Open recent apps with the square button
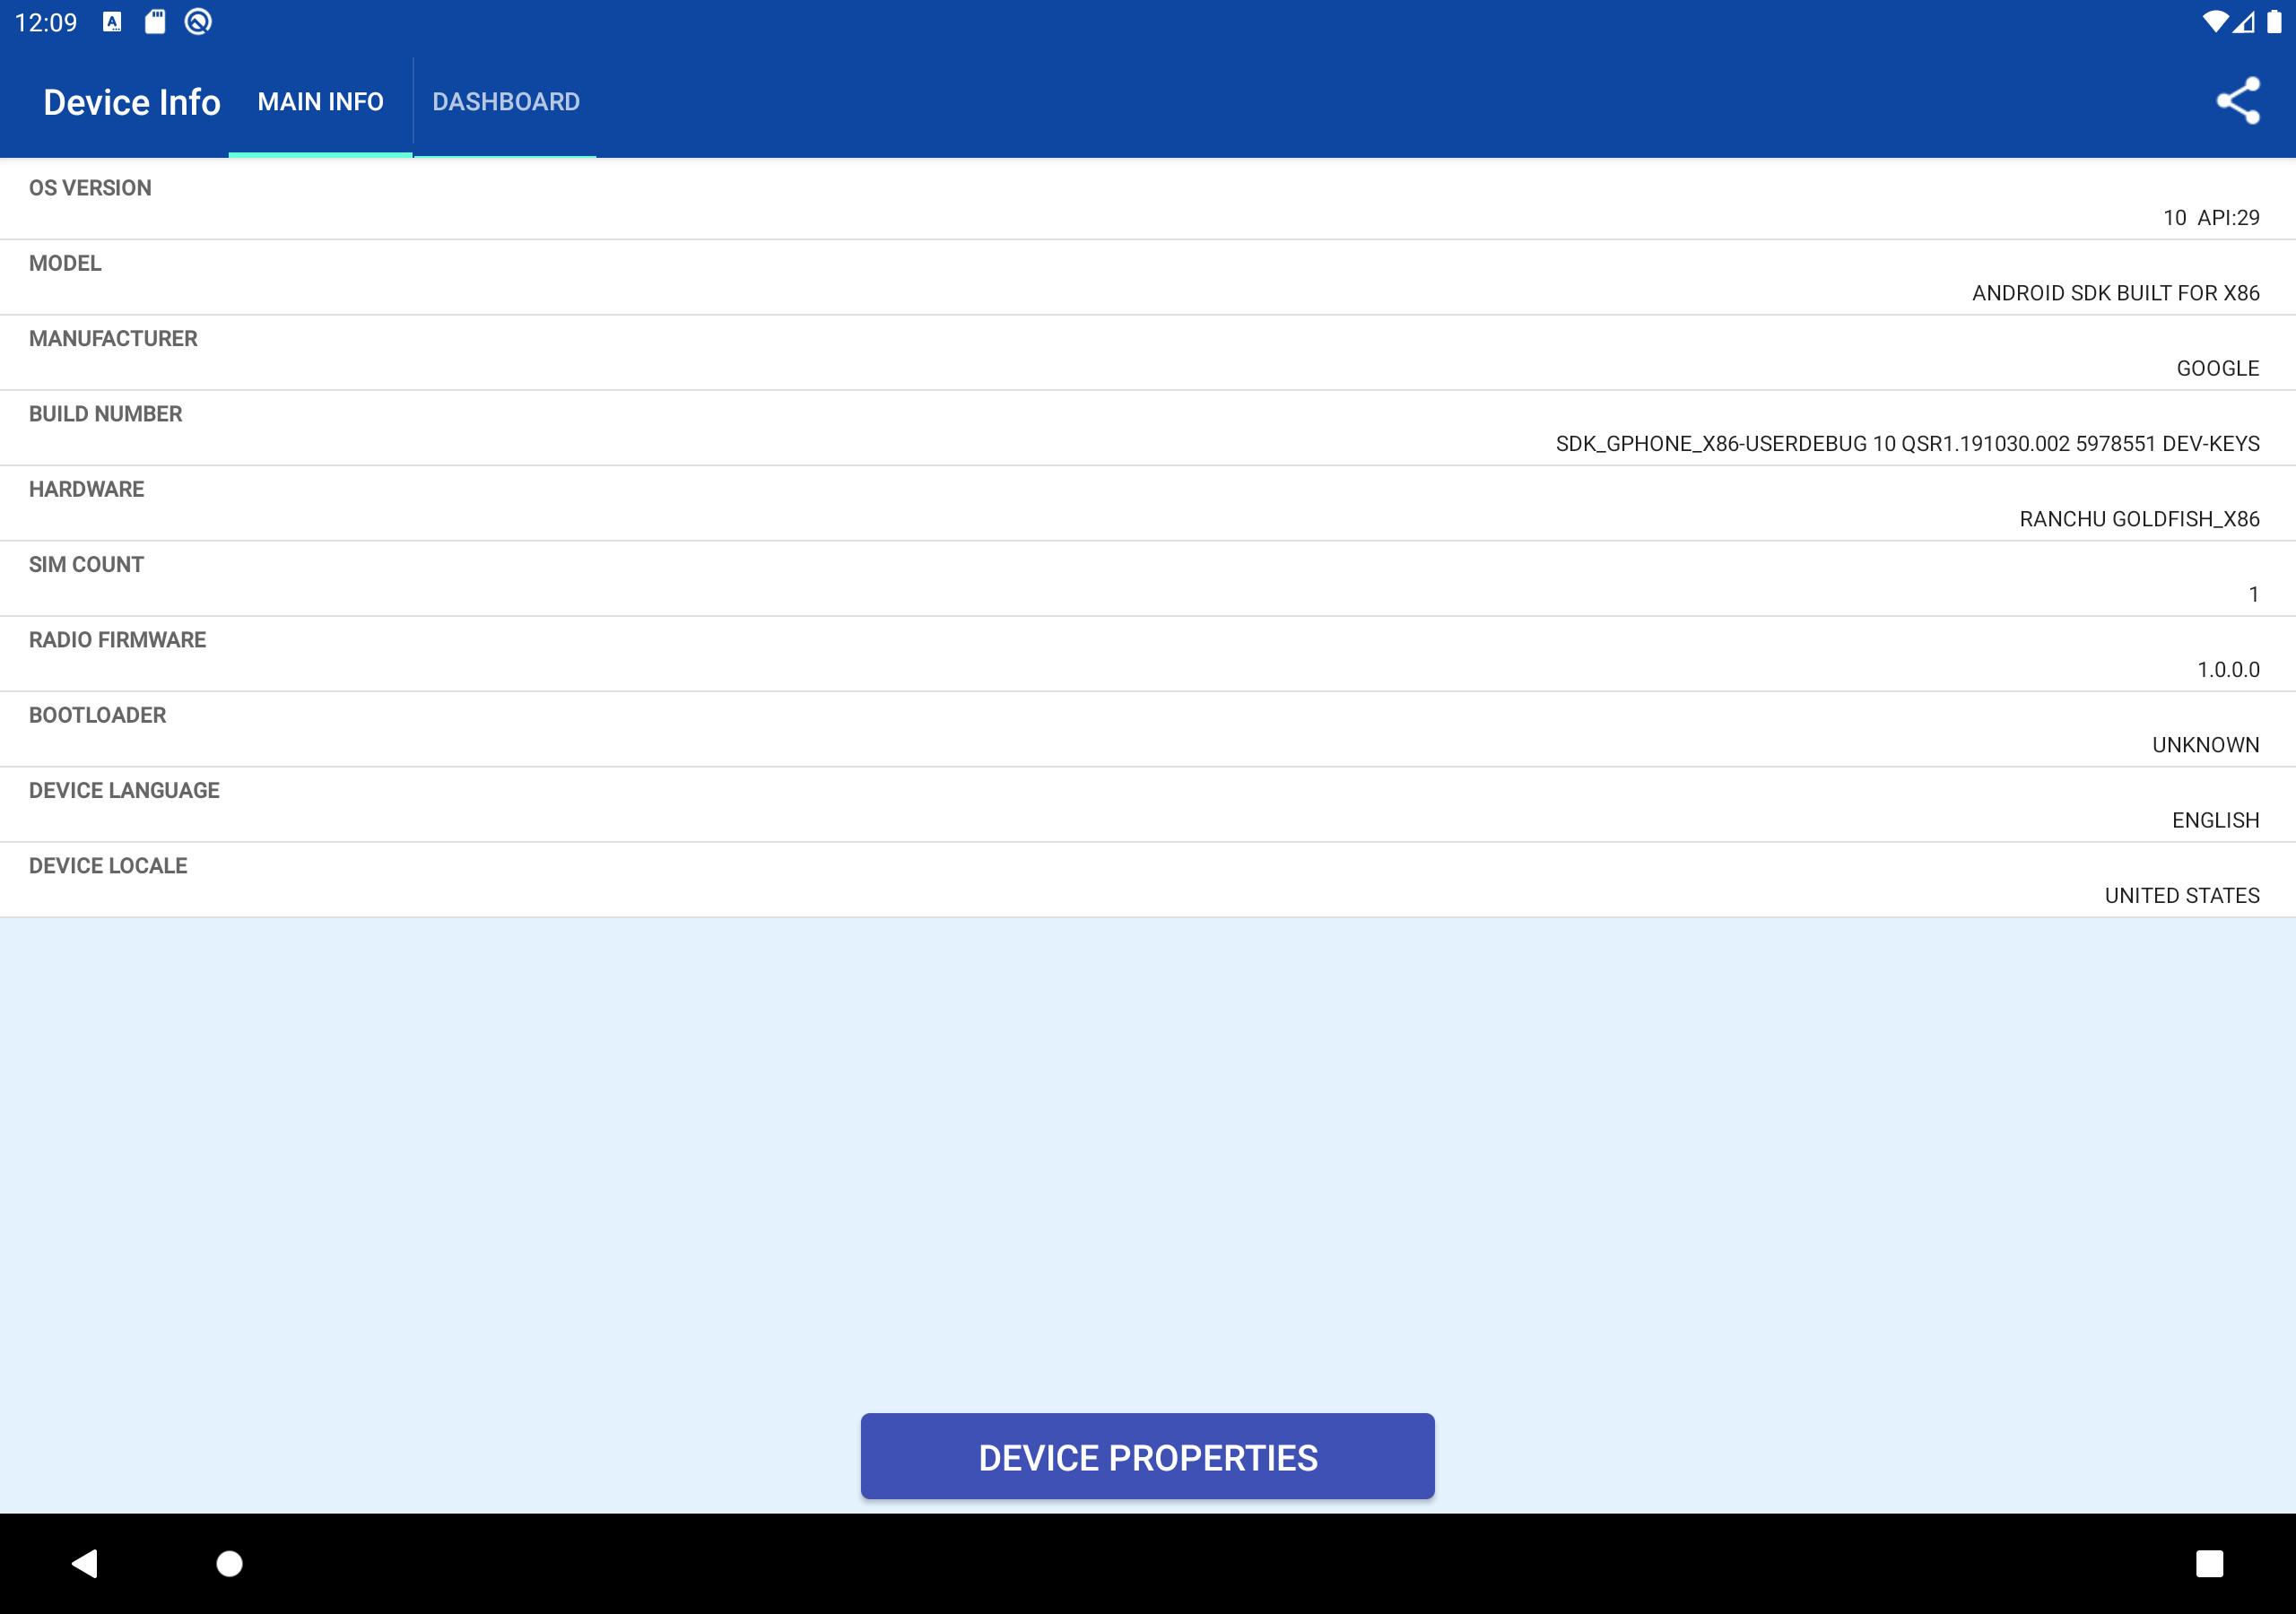This screenshot has width=2296, height=1614. (2209, 1563)
